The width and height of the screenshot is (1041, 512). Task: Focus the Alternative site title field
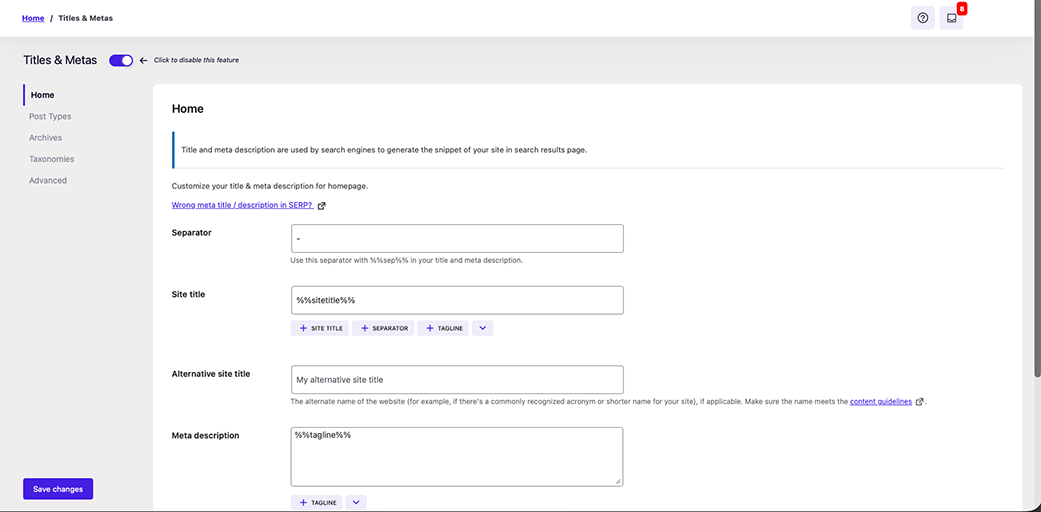coord(457,379)
